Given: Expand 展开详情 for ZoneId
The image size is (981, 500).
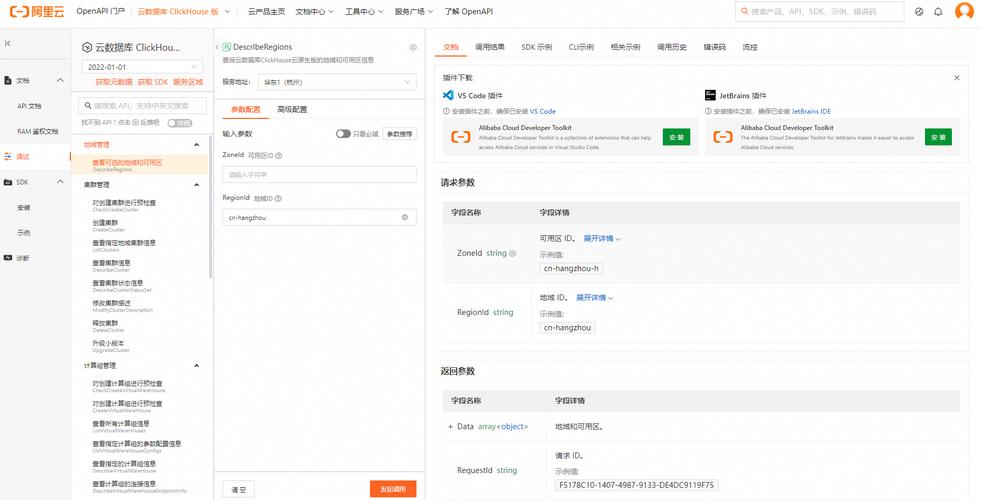Looking at the screenshot, I should click(x=602, y=238).
